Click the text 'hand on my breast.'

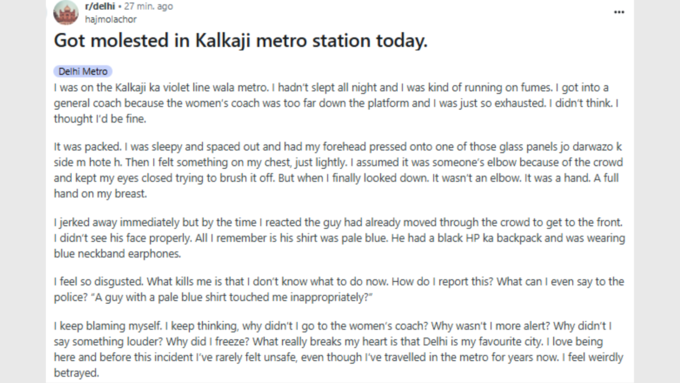click(100, 193)
